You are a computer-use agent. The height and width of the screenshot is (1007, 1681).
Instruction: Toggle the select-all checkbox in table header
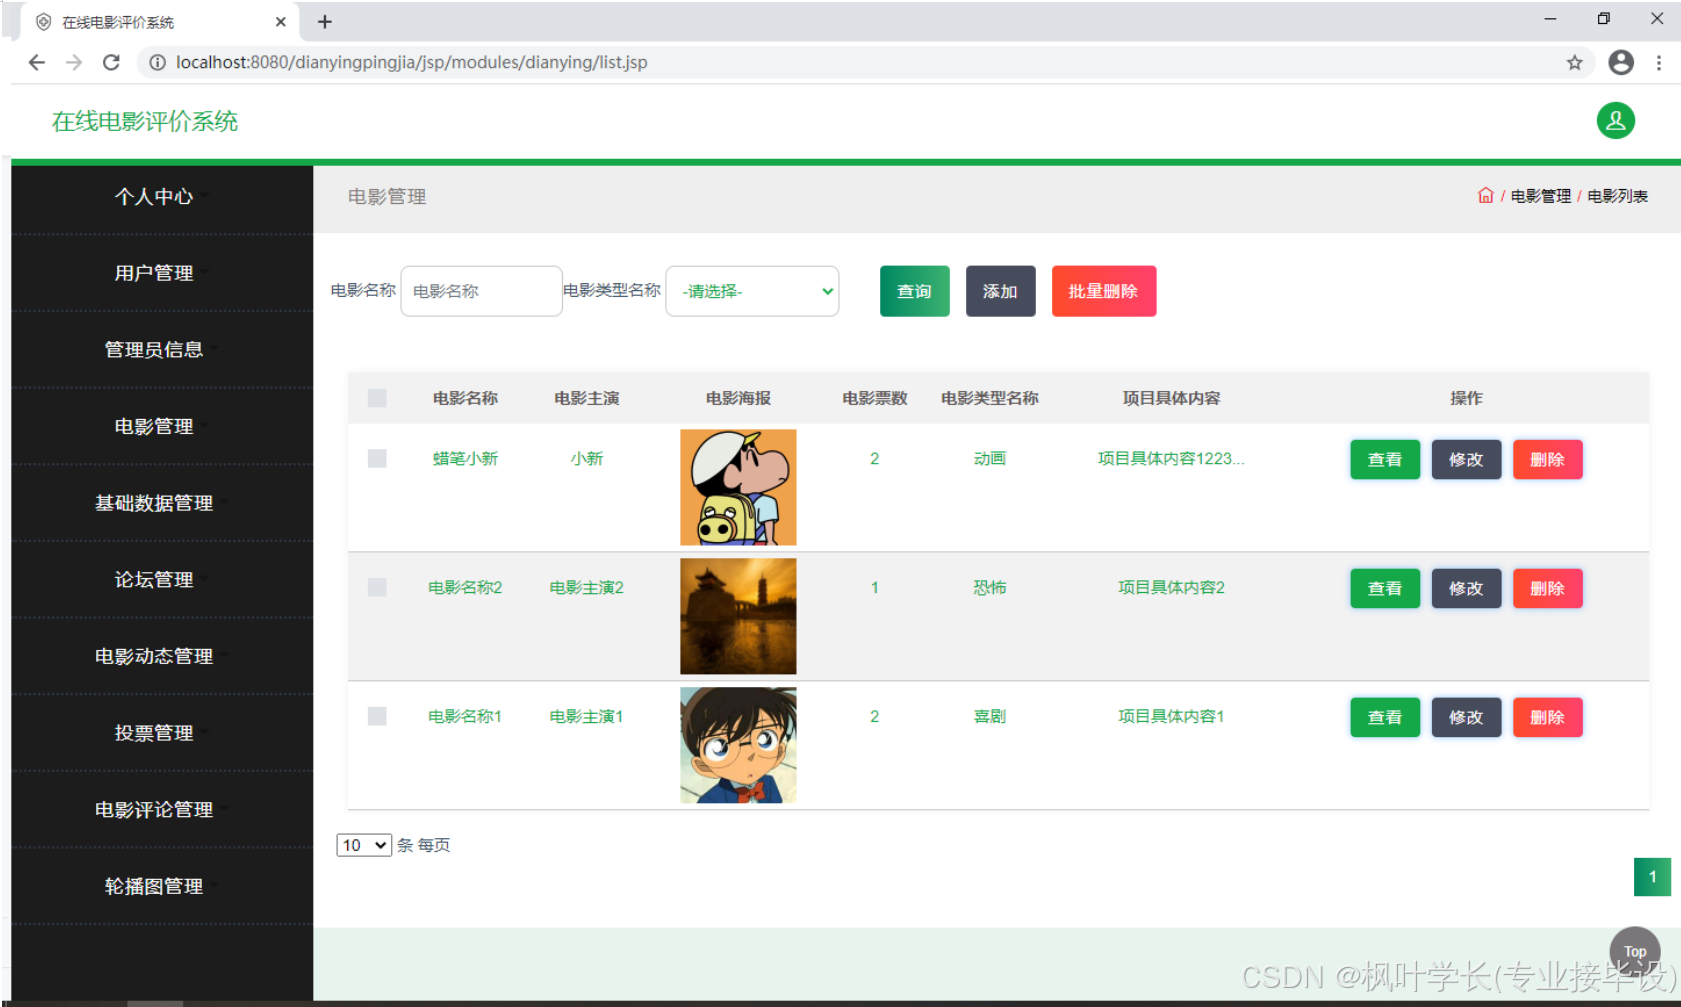[x=377, y=398]
